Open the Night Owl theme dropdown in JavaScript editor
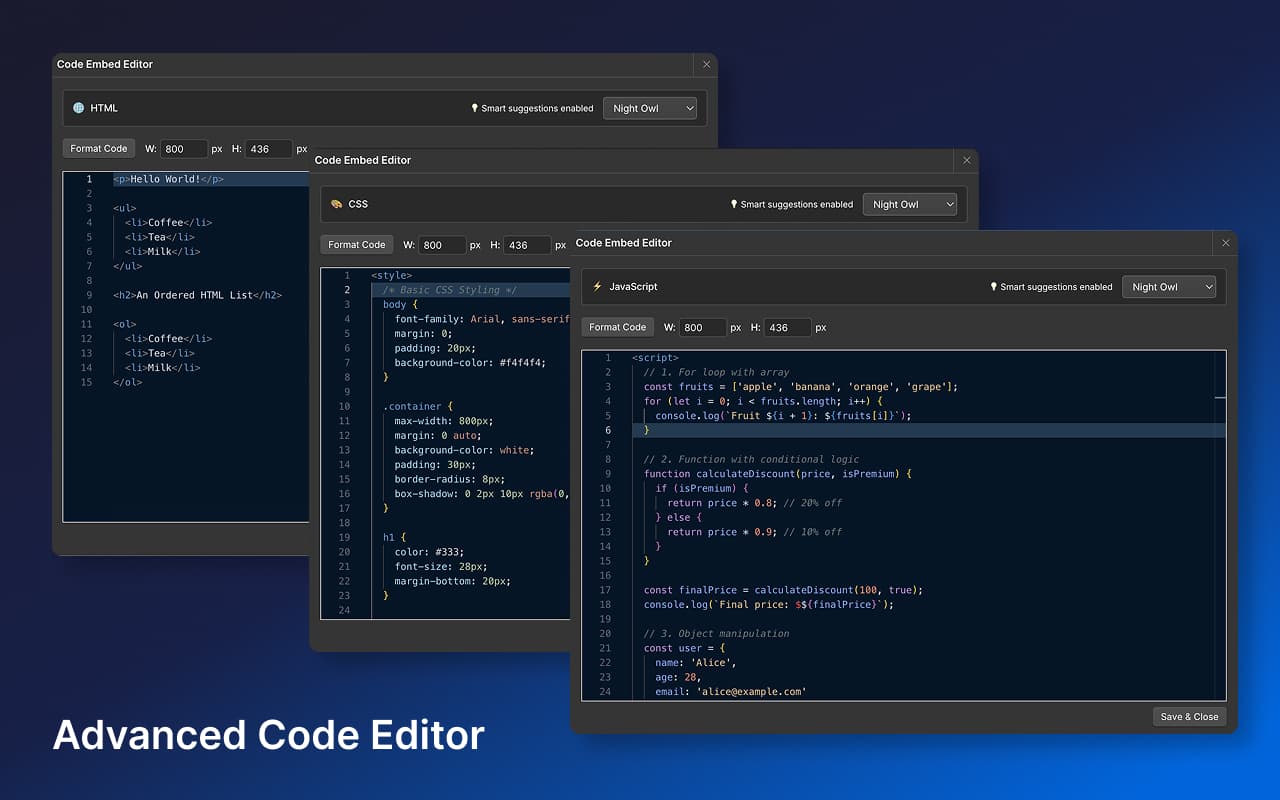1280x800 pixels. click(1168, 287)
